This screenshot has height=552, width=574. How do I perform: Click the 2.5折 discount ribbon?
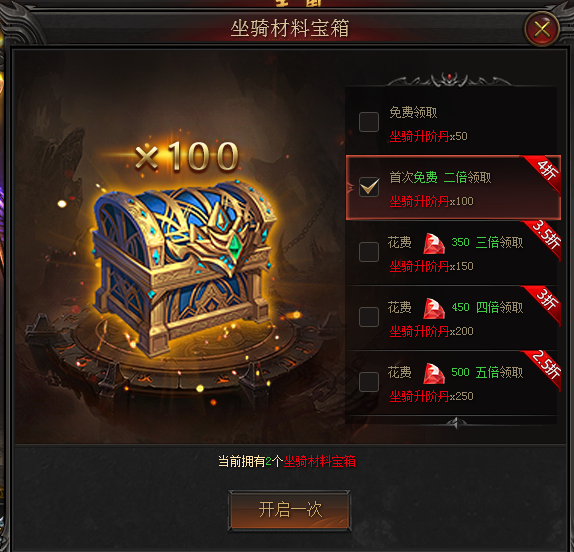click(544, 368)
